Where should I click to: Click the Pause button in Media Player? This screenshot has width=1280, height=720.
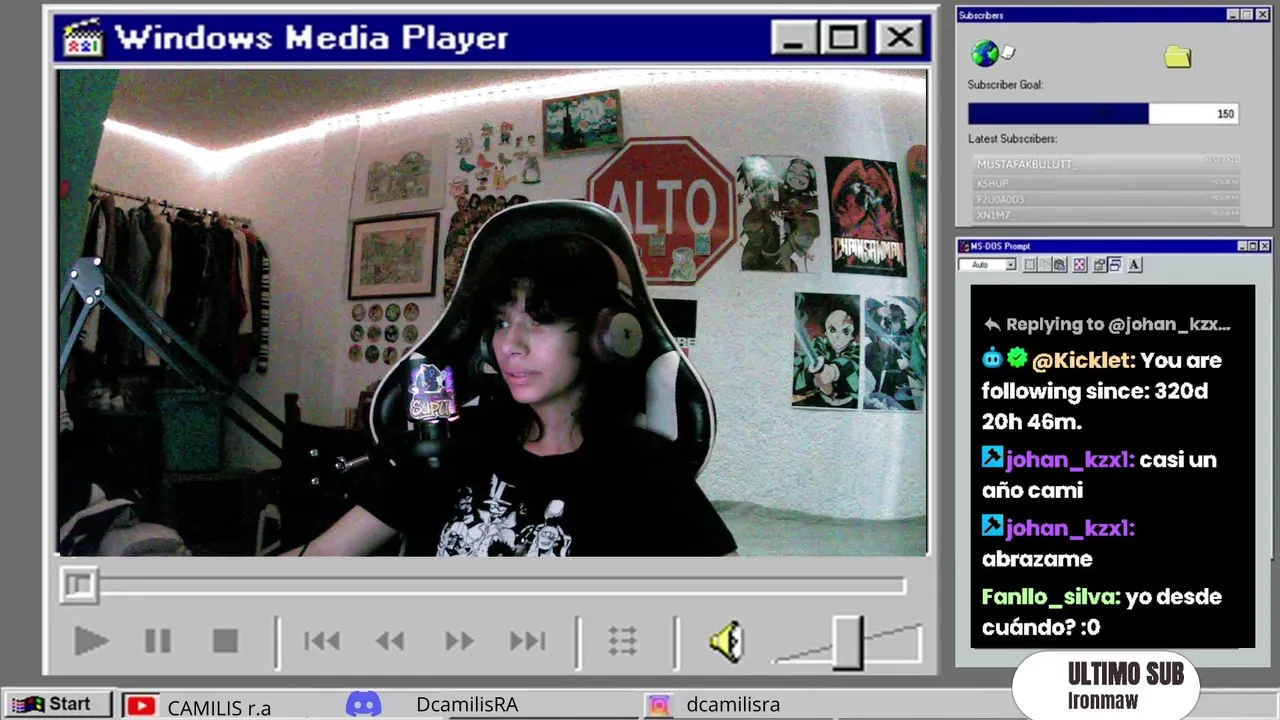click(158, 641)
